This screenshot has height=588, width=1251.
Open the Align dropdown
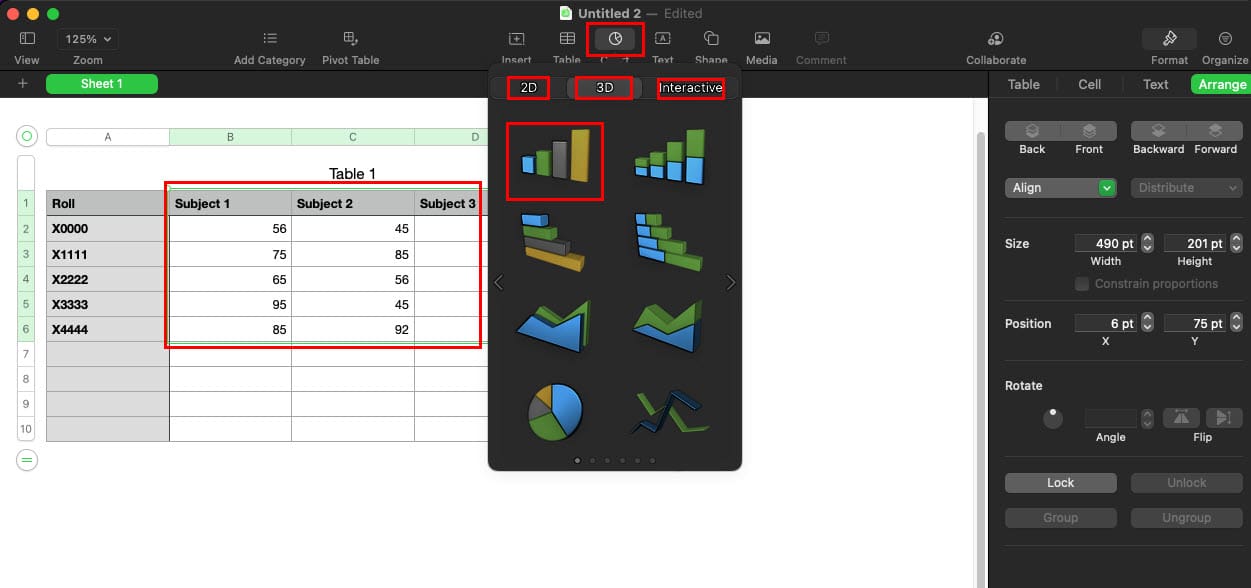click(1061, 188)
